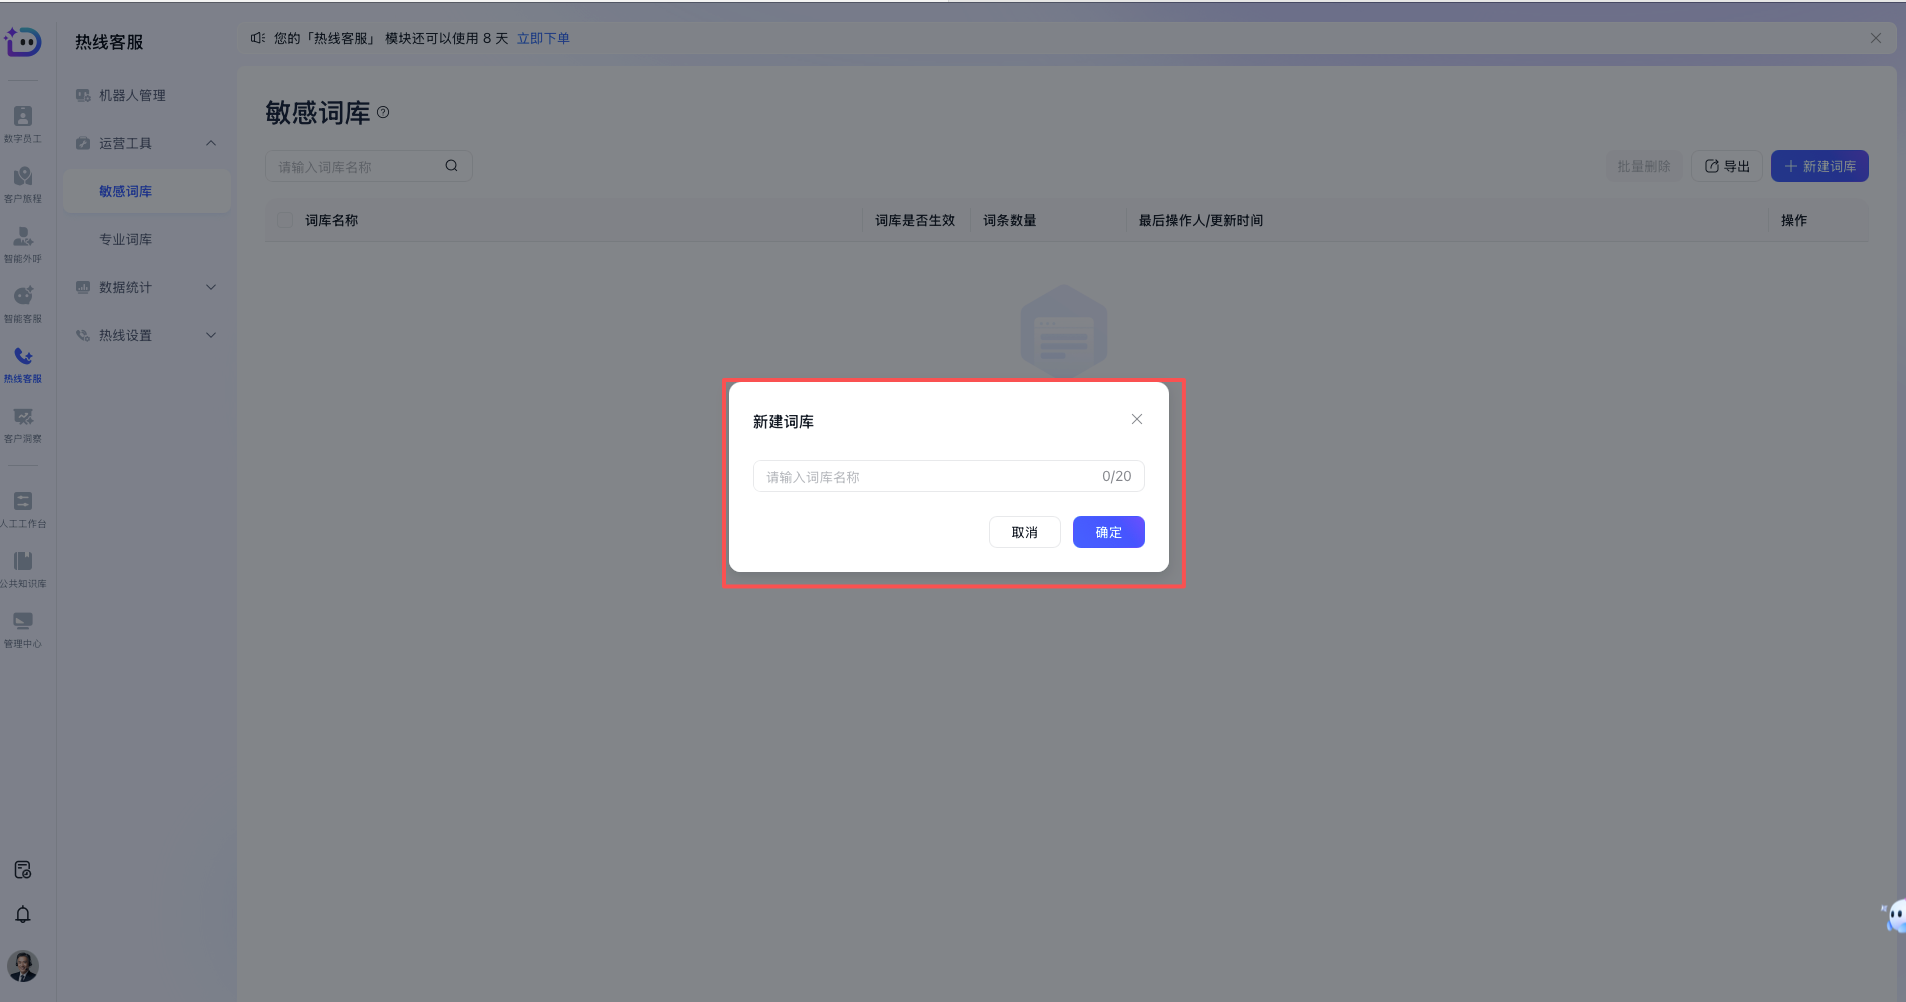Open the 公共知识库 icon
Image resolution: width=1906 pixels, height=1002 pixels.
tap(23, 568)
